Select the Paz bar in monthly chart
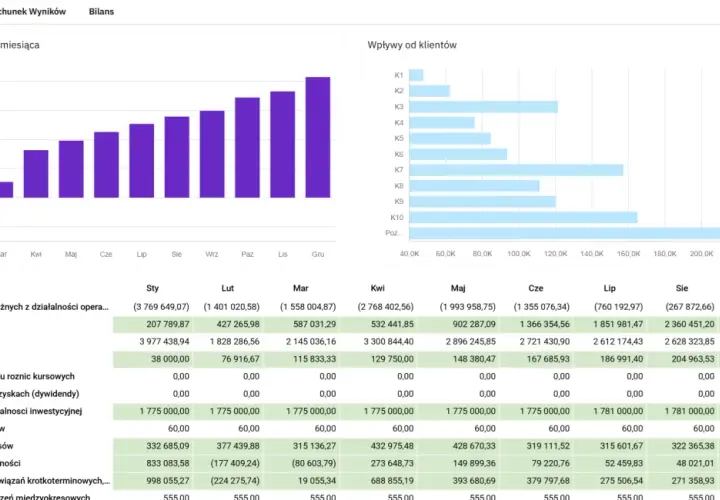720x500 pixels. (x=247, y=147)
